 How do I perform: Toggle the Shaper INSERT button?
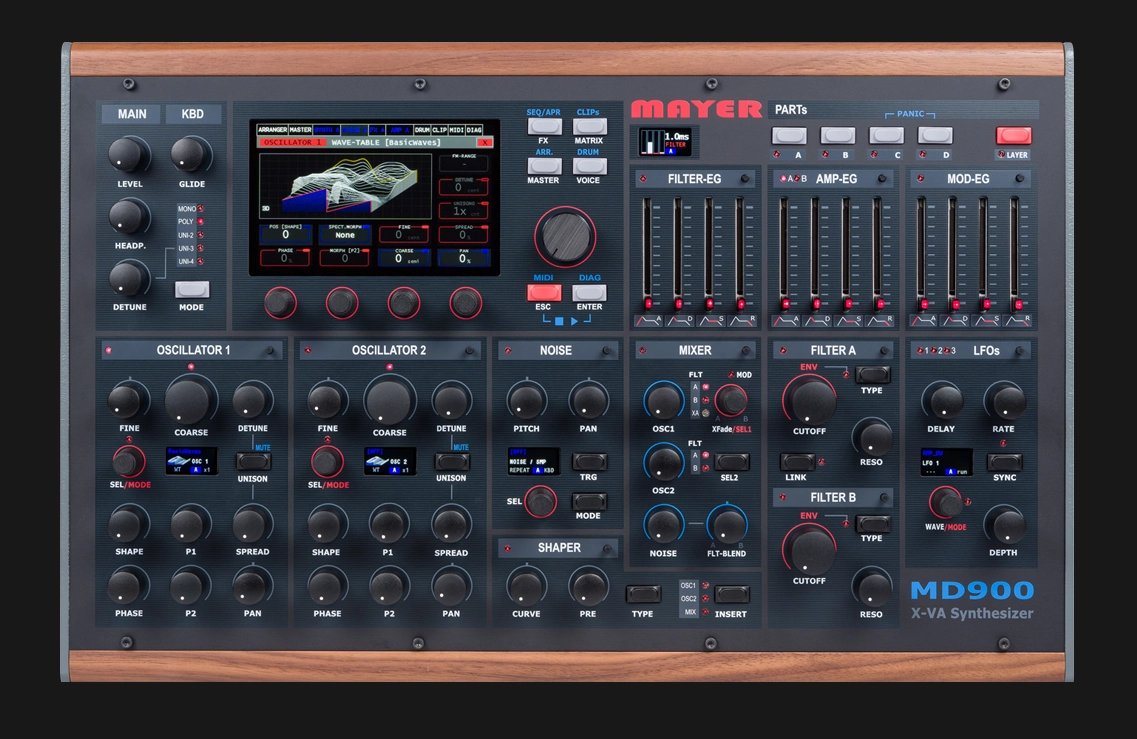point(731,595)
